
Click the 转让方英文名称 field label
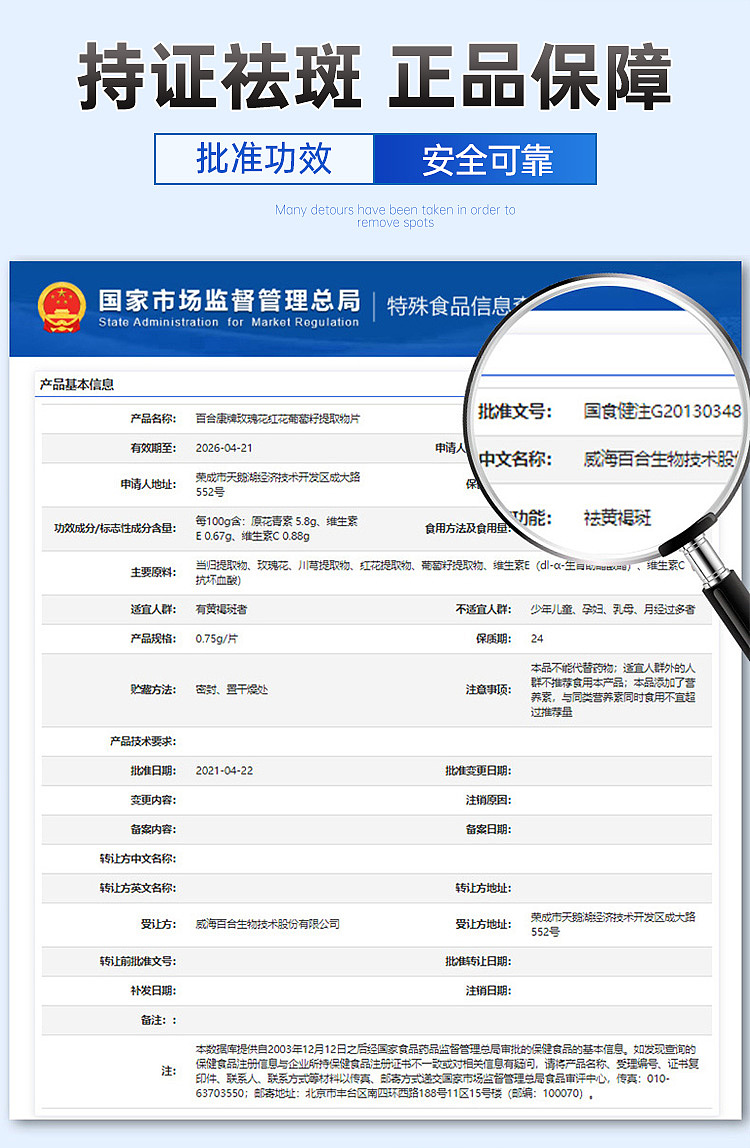click(x=138, y=888)
